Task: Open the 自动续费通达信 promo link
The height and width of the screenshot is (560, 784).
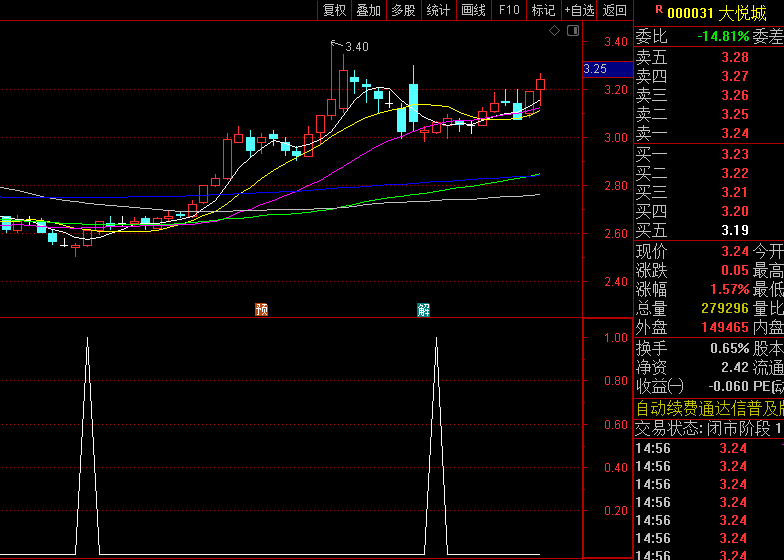Action: [710, 409]
